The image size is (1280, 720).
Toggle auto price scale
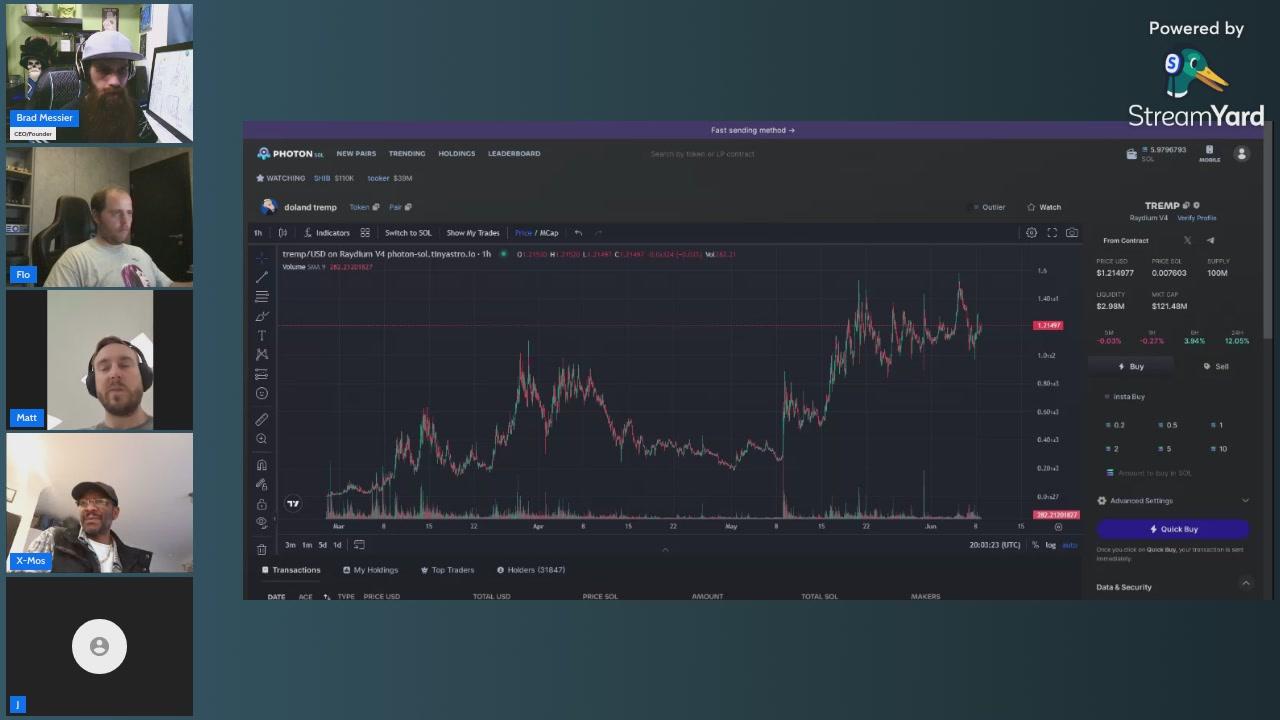pyautogui.click(x=1069, y=545)
